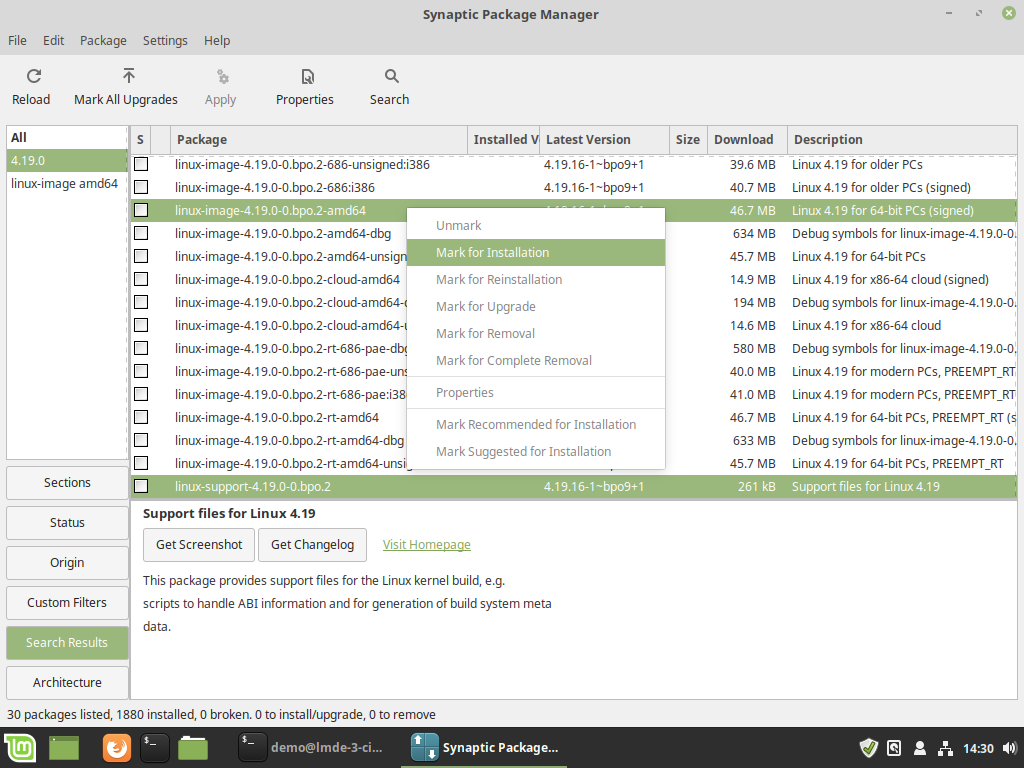Viewport: 1024px width, 768px height.
Task: Open the file manager folder icon
Action: pyautogui.click(x=193, y=748)
